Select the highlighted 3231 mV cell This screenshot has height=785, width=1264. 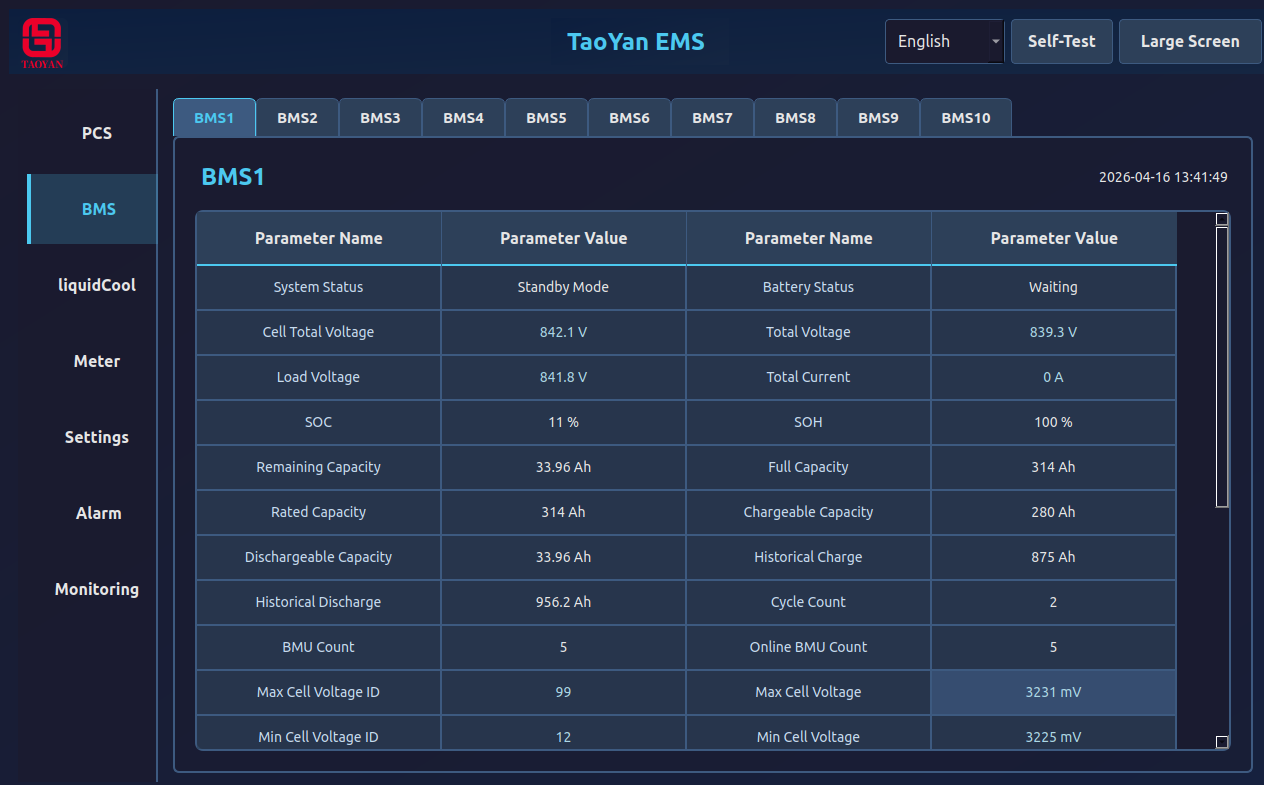[1053, 692]
